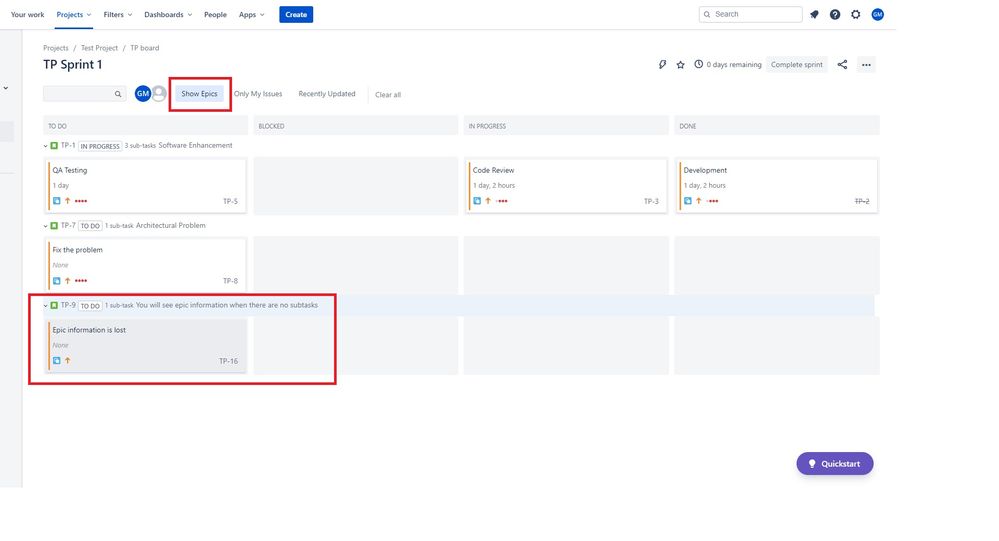The image size is (999, 541).
Task: Click the TP-16 key on the card
Action: click(x=228, y=361)
